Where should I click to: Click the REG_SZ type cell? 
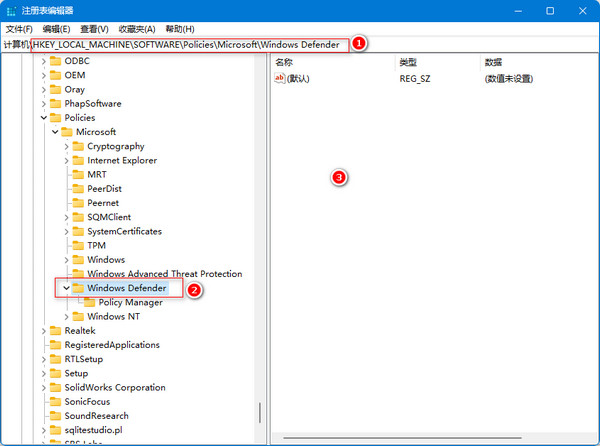415,79
